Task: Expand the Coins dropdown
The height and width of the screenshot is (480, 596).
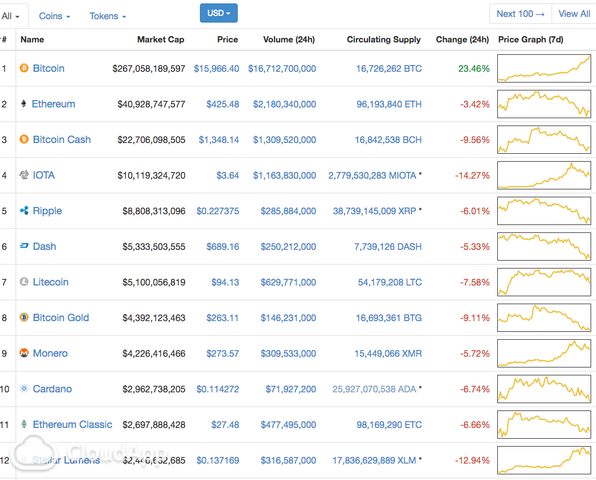Action: click(54, 16)
